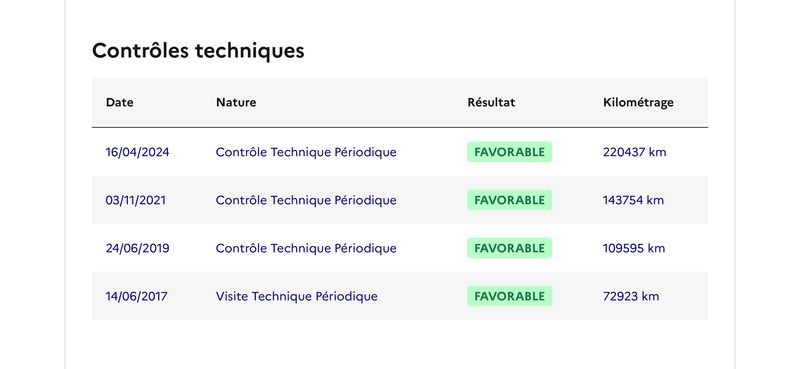Select the 03/11/2021 date entry
800x369 pixels.
tap(136, 200)
